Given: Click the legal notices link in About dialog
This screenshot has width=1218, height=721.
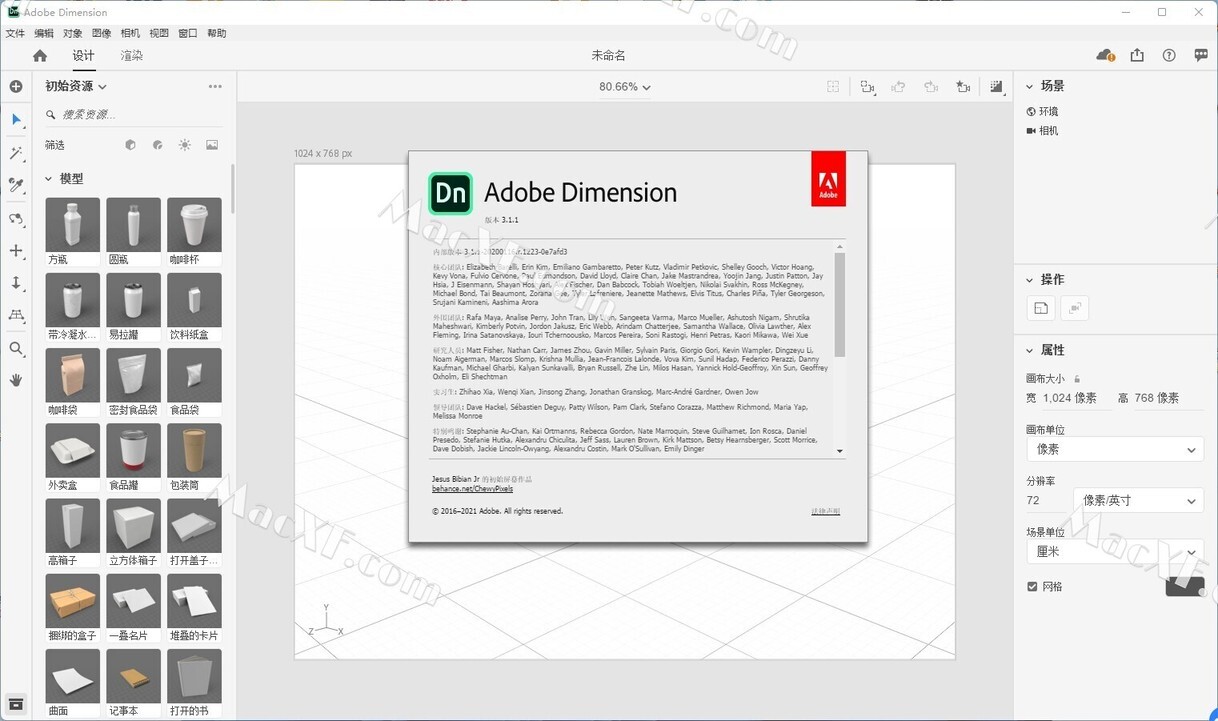Looking at the screenshot, I should click(826, 511).
